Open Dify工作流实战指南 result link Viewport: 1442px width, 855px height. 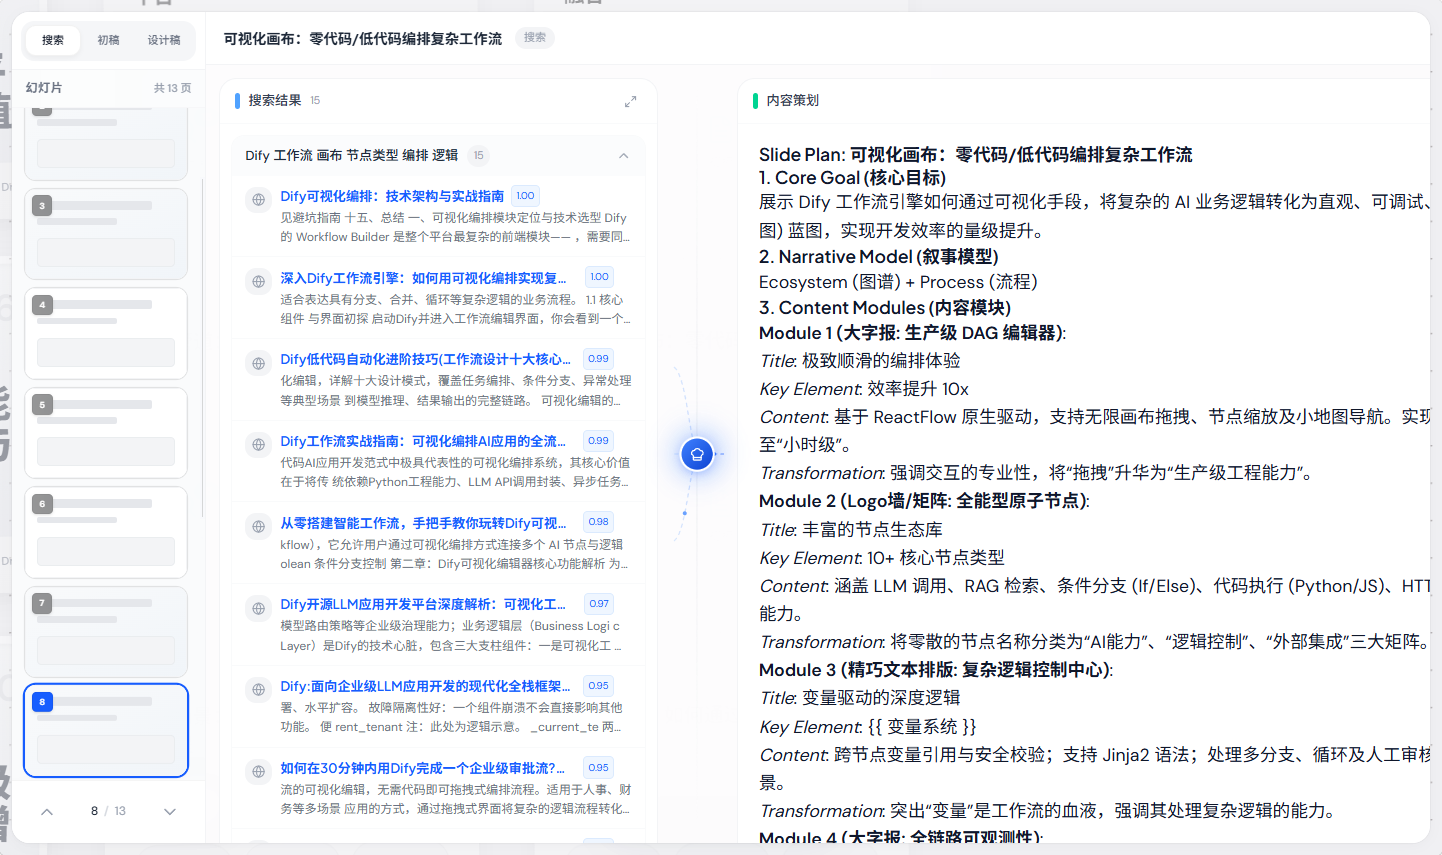(423, 441)
